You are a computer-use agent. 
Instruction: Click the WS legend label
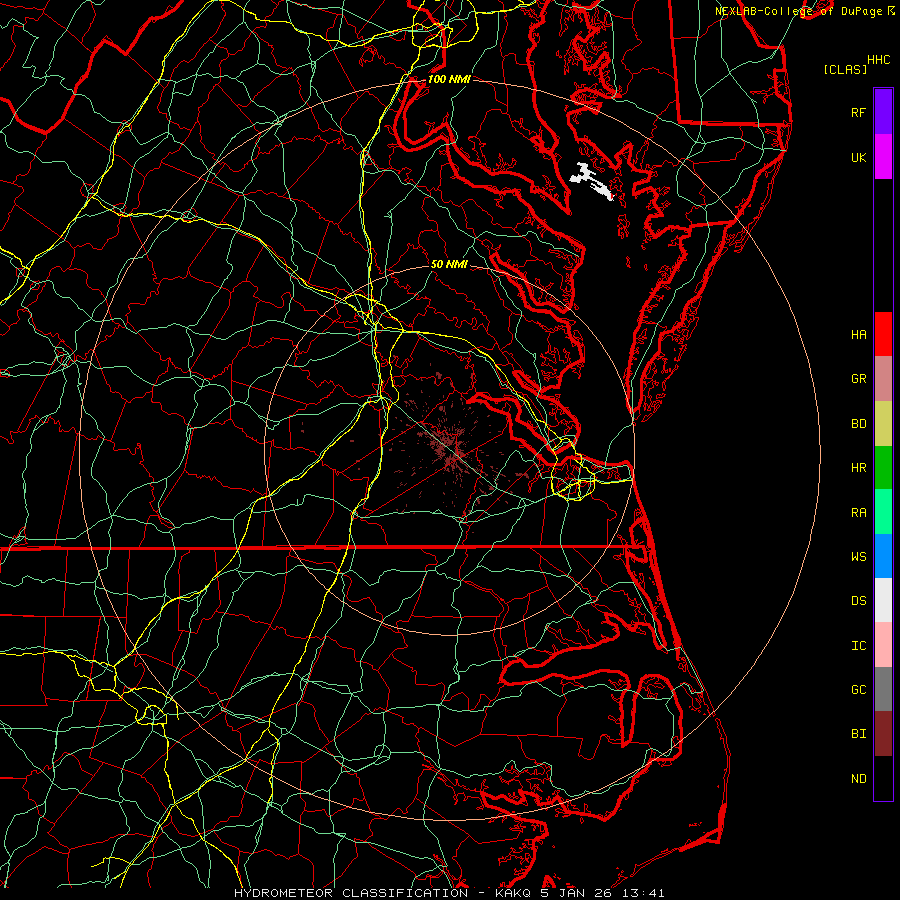858,556
